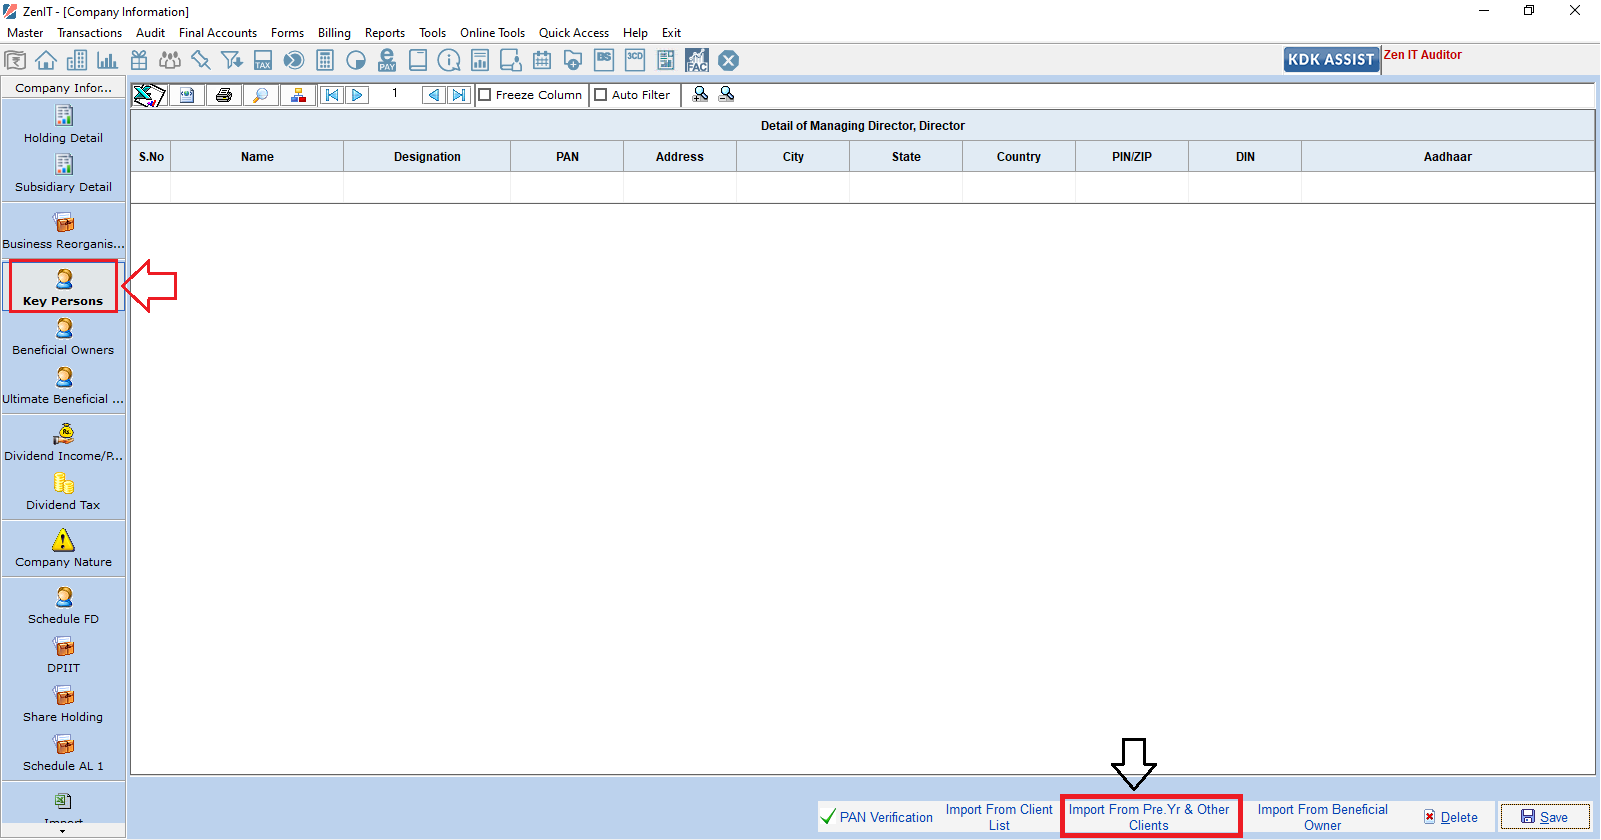This screenshot has height=840, width=1601.
Task: Open the bar chart toolbar icon
Action: [107, 60]
